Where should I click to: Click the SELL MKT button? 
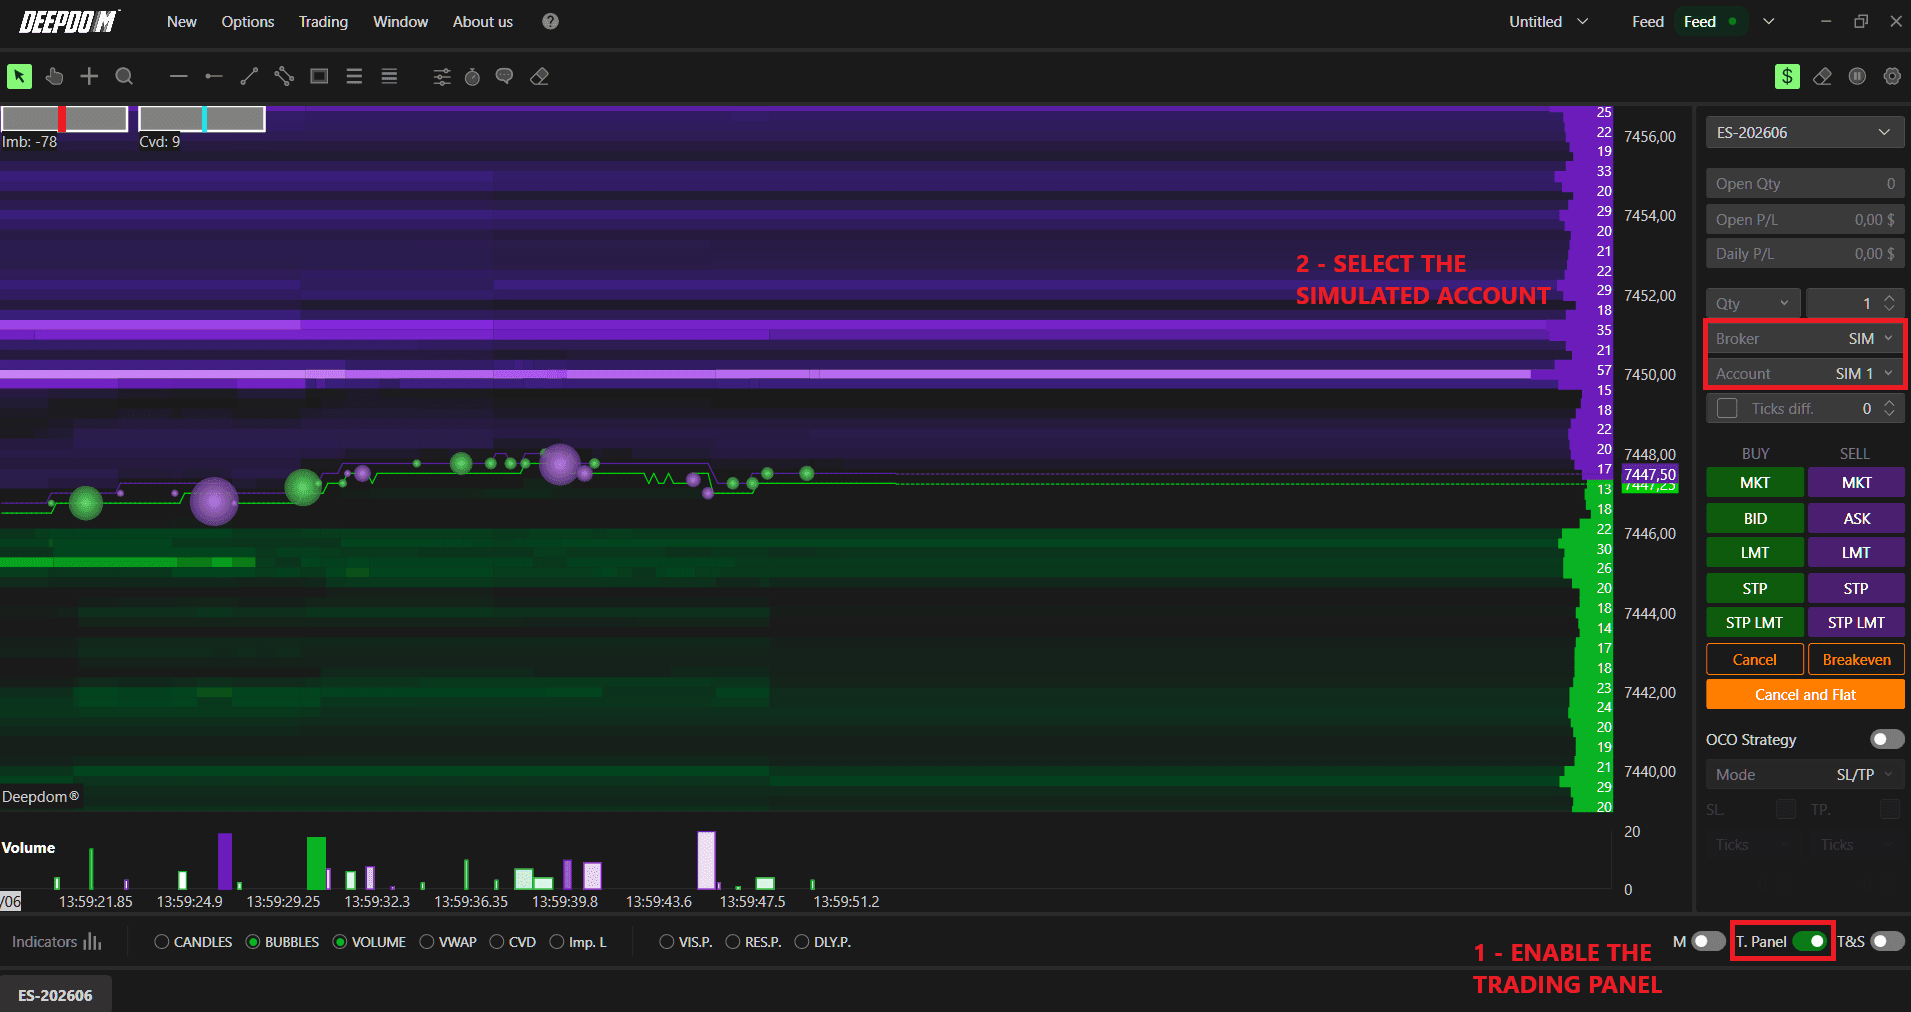click(1856, 482)
